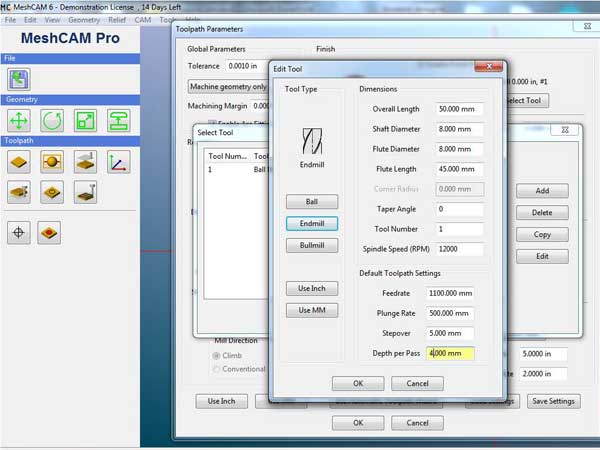The height and width of the screenshot is (450, 600).
Task: Click Cancel at bottom of Toolpath Parameters
Action: (417, 423)
